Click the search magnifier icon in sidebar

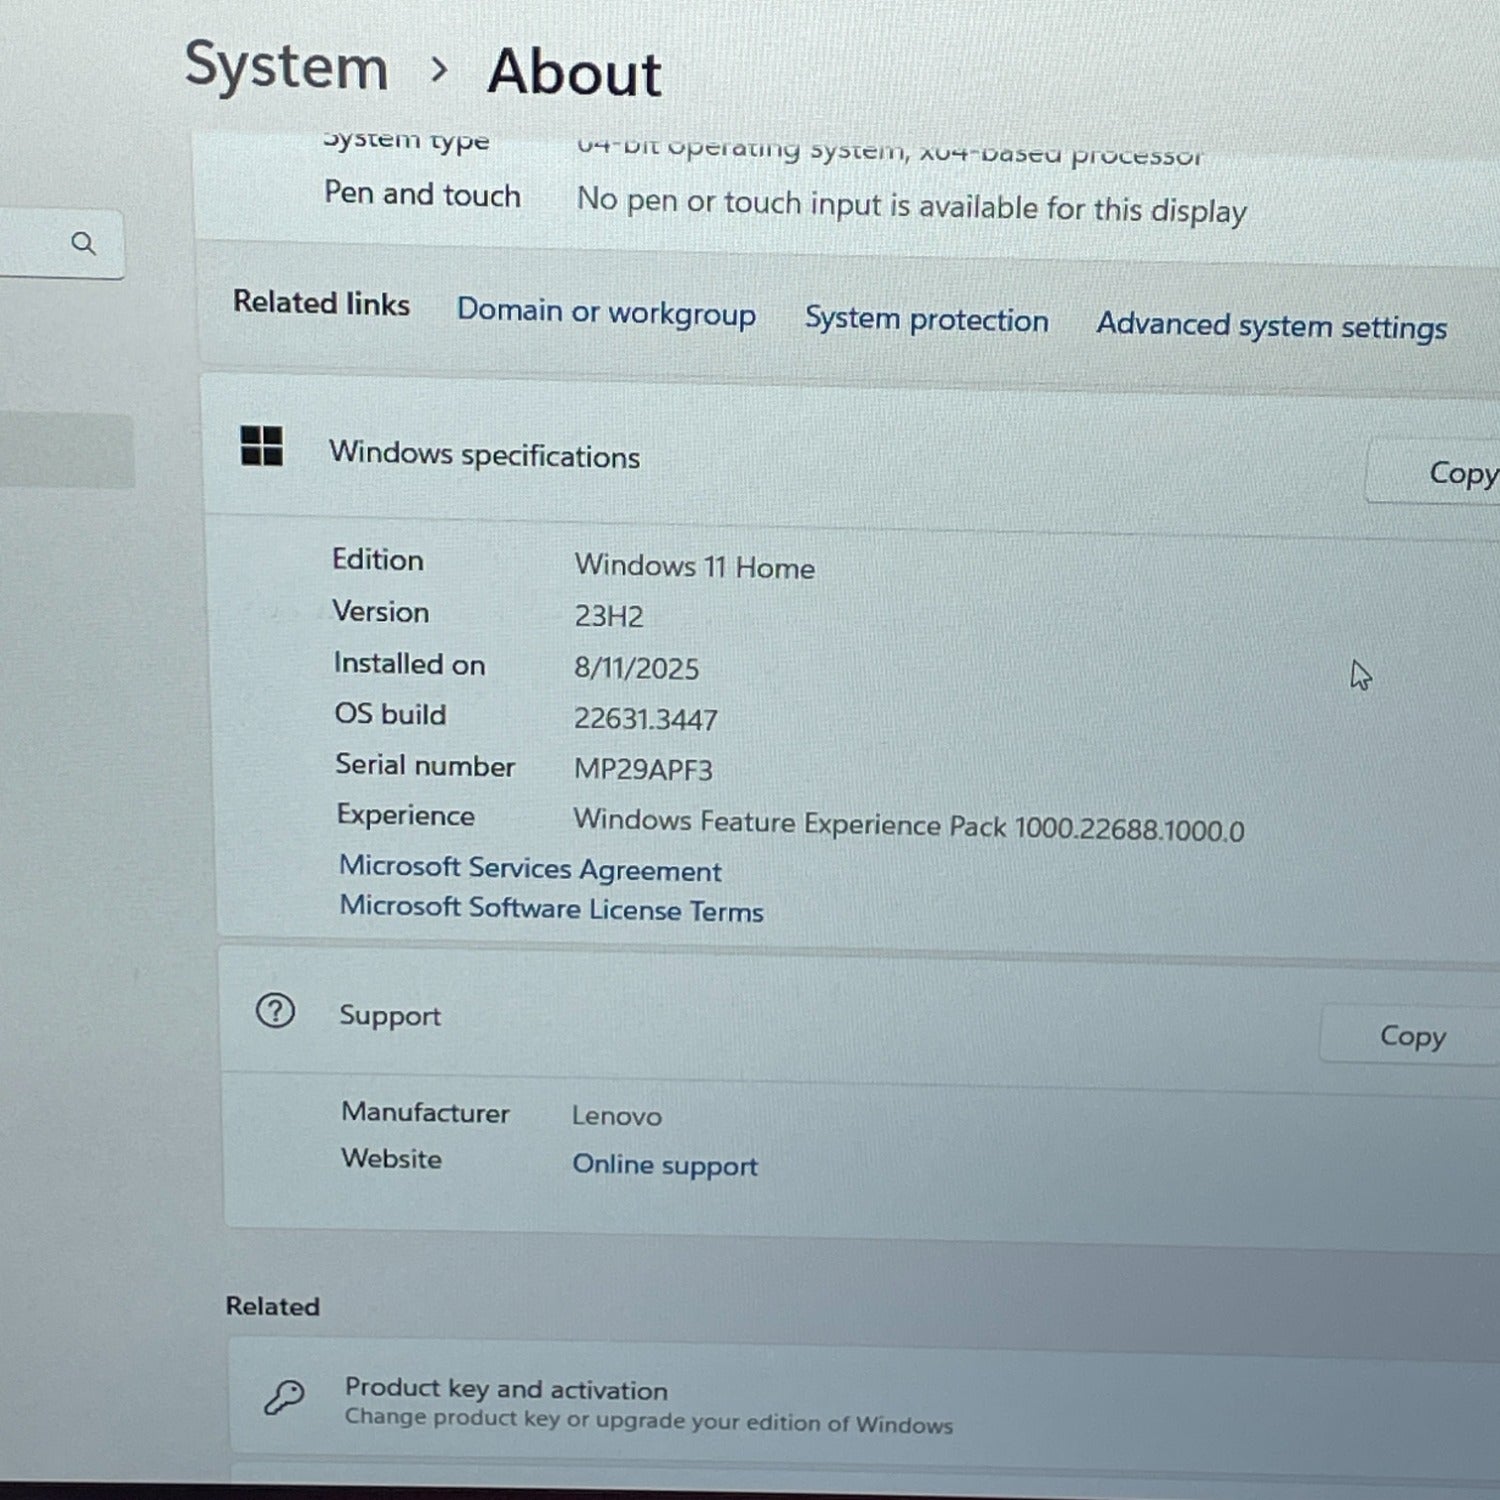point(84,243)
